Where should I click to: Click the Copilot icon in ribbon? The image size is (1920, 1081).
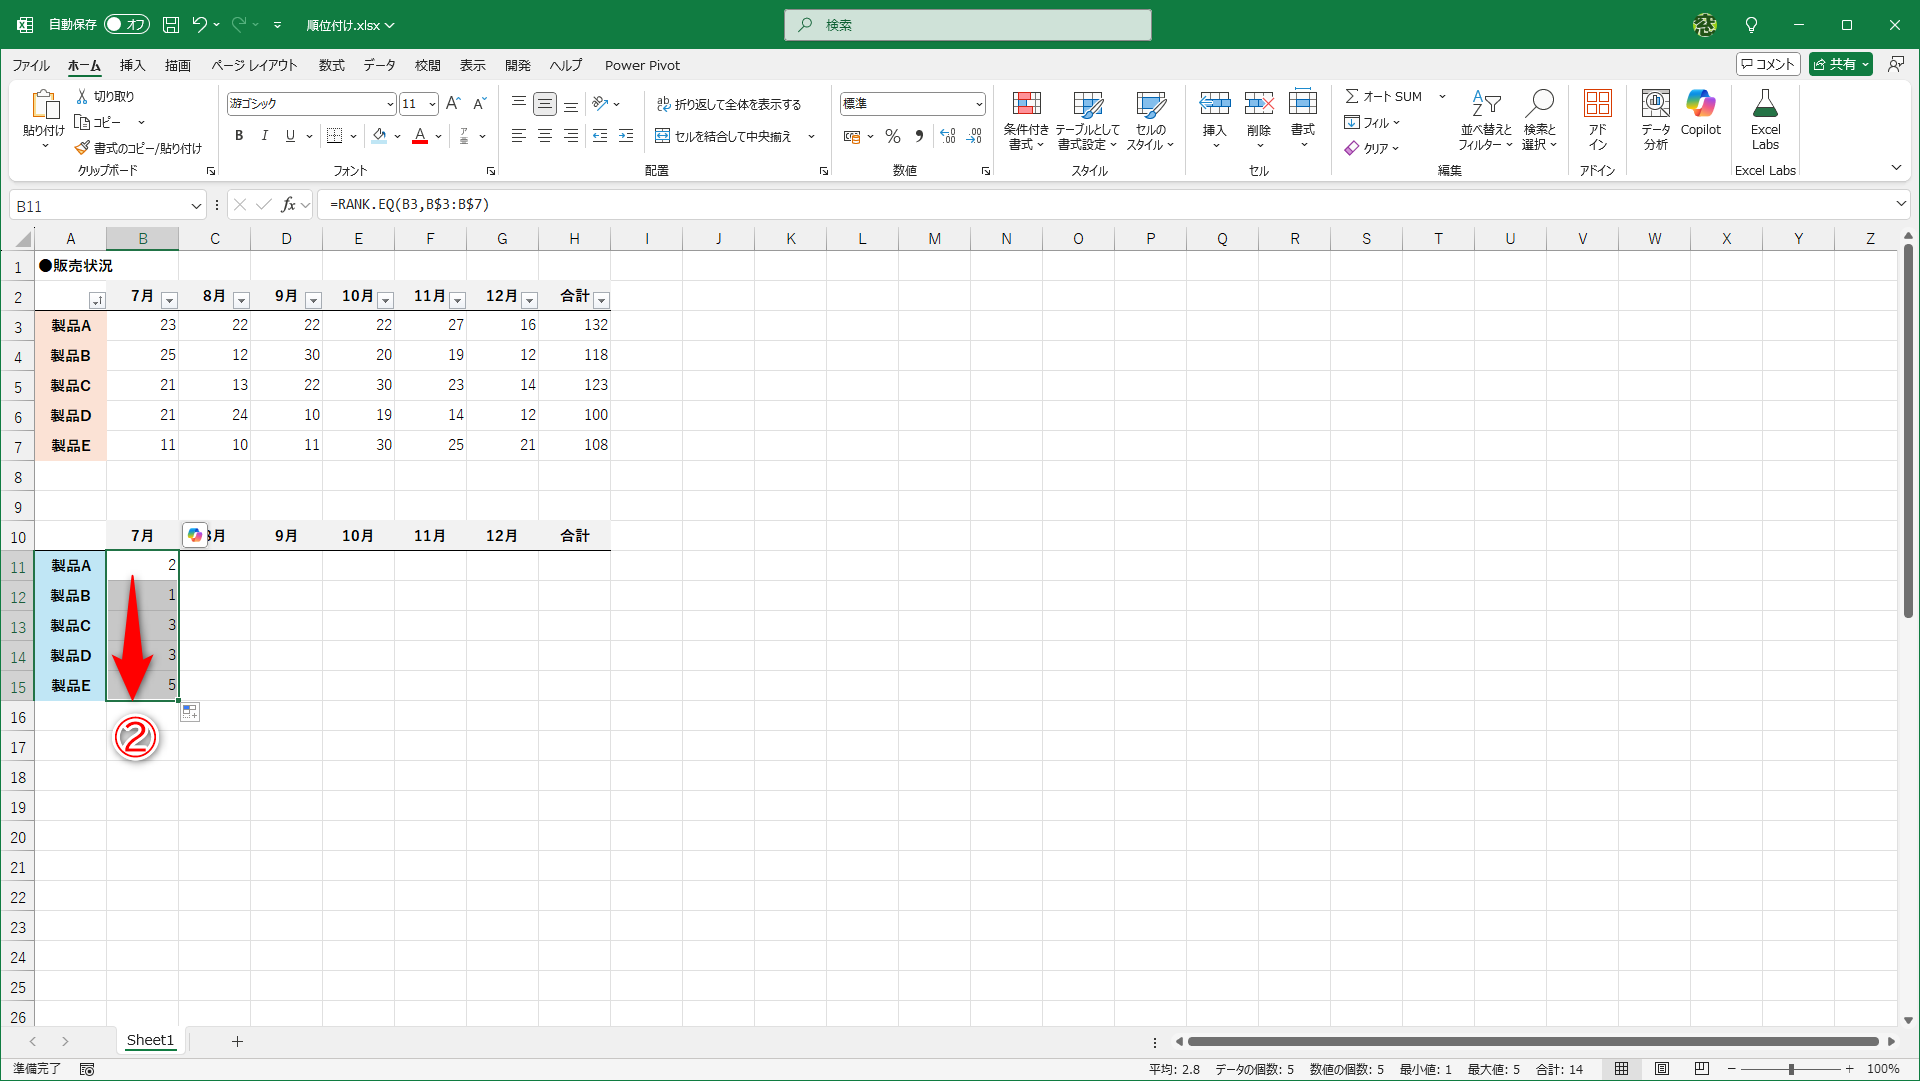(1700, 104)
